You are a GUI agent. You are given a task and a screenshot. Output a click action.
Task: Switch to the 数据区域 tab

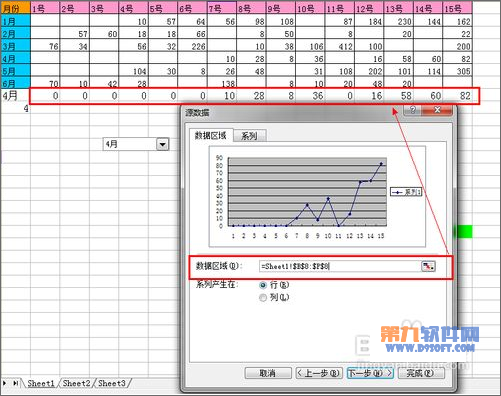tap(211, 135)
